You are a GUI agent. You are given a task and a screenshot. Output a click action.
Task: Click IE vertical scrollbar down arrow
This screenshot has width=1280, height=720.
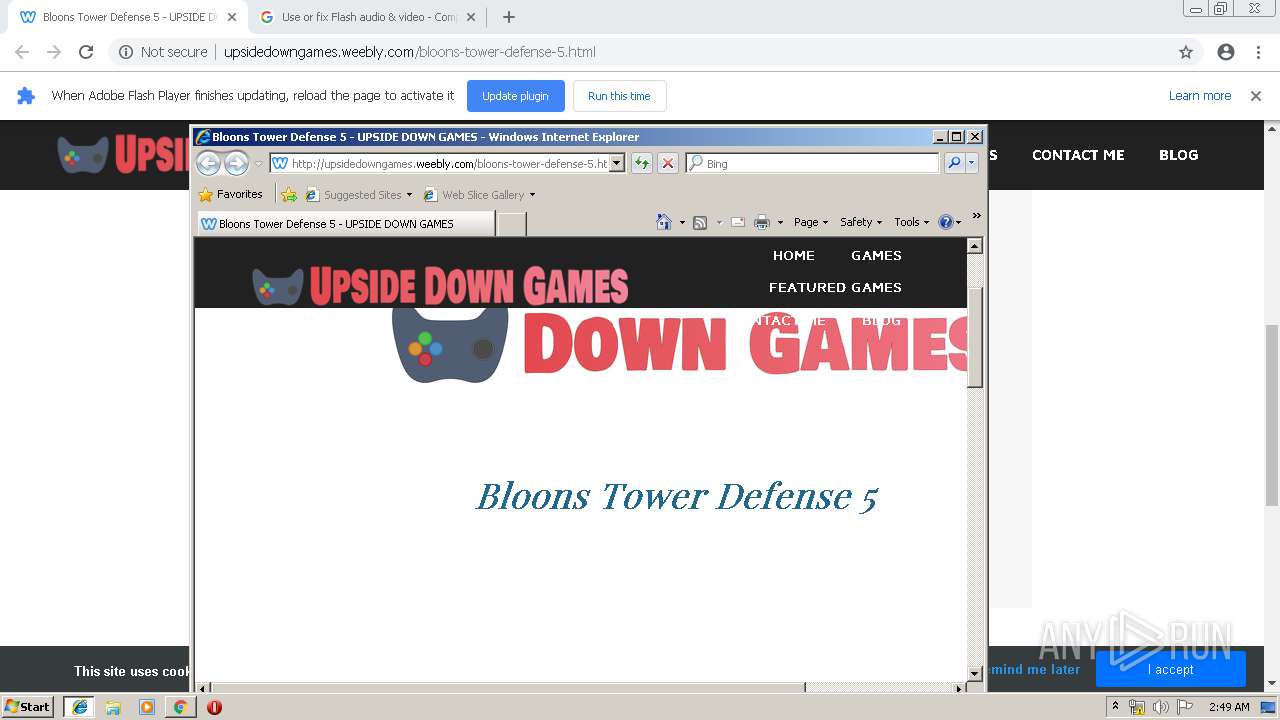[x=975, y=674]
